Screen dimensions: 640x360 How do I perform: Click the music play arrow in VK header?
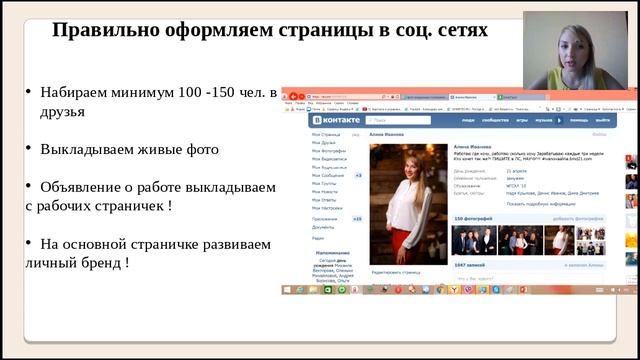tap(559, 120)
